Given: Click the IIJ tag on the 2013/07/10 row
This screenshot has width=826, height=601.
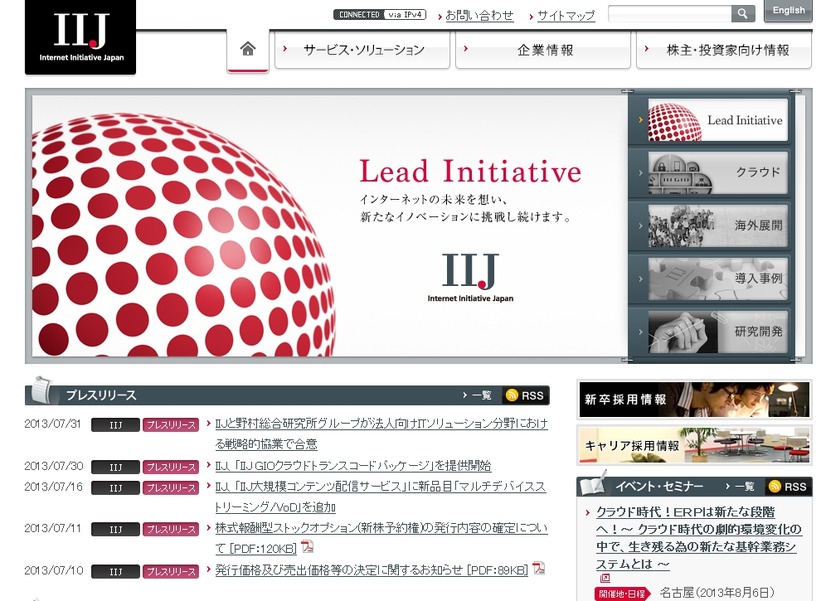Looking at the screenshot, I should click(x=115, y=572).
